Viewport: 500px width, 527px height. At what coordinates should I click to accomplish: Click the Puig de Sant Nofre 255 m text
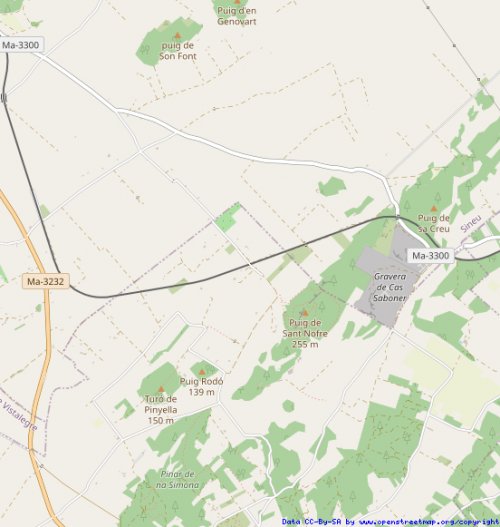(305, 333)
